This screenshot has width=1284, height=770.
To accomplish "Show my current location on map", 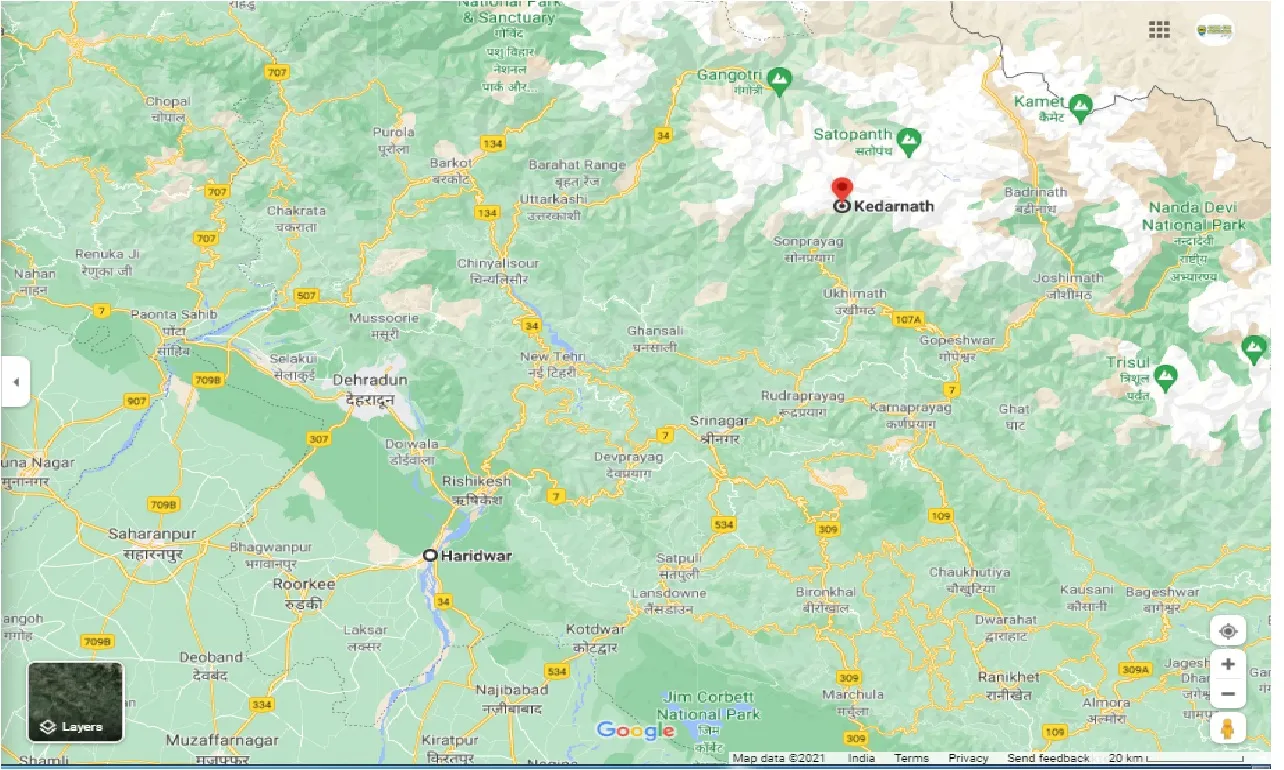I will coord(1227,631).
